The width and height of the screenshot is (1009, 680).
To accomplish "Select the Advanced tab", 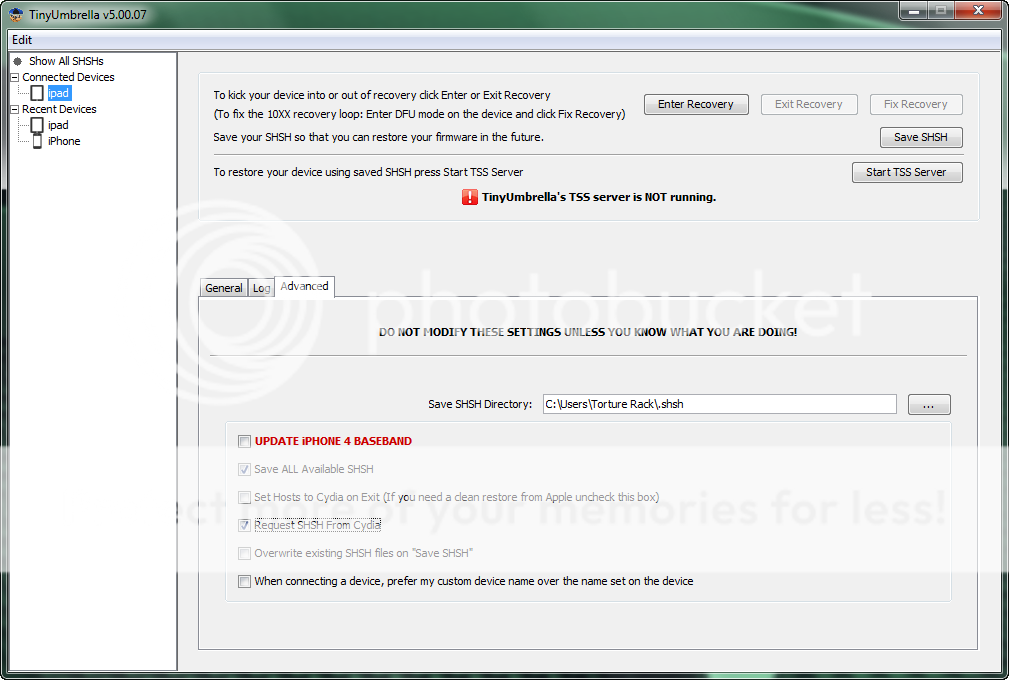I will click(304, 286).
